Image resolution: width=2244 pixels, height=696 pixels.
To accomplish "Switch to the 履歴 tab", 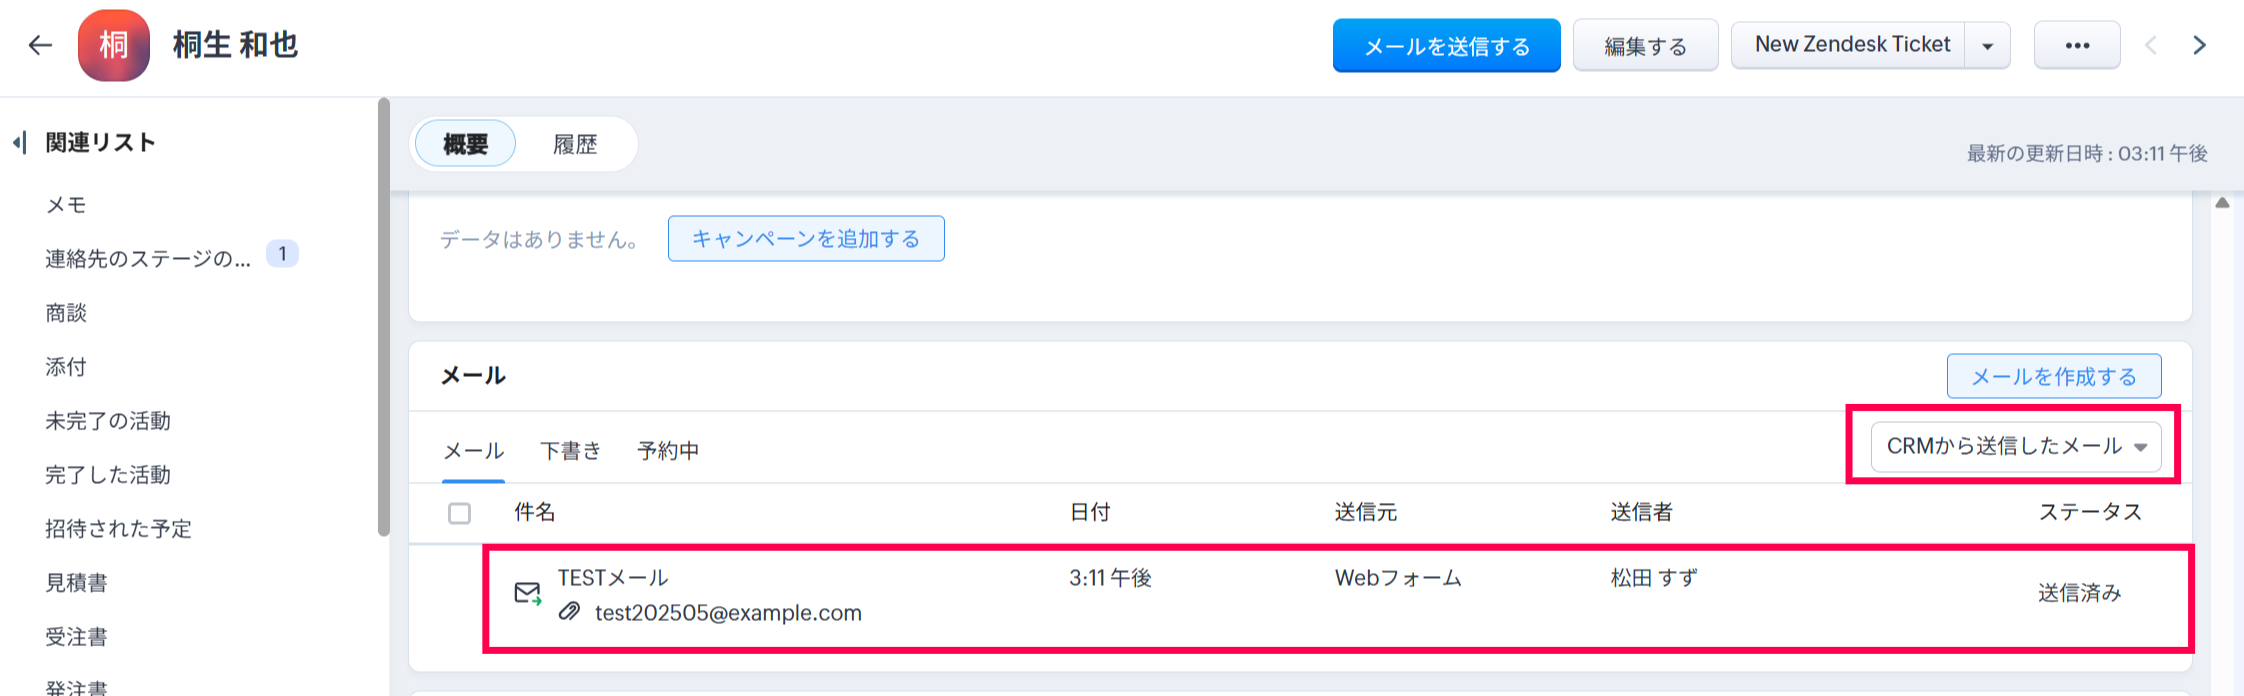I will [575, 145].
